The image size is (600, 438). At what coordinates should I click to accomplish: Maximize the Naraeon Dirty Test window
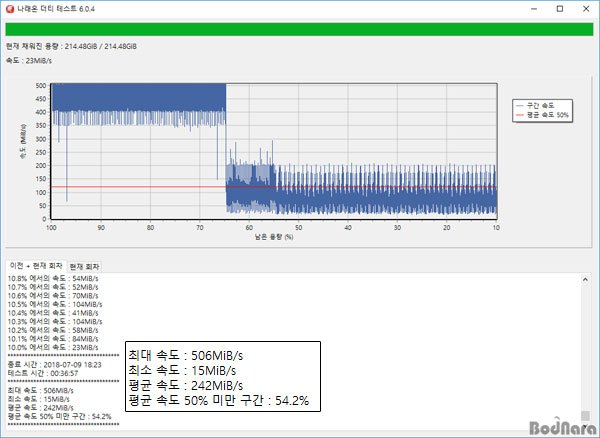560,9
